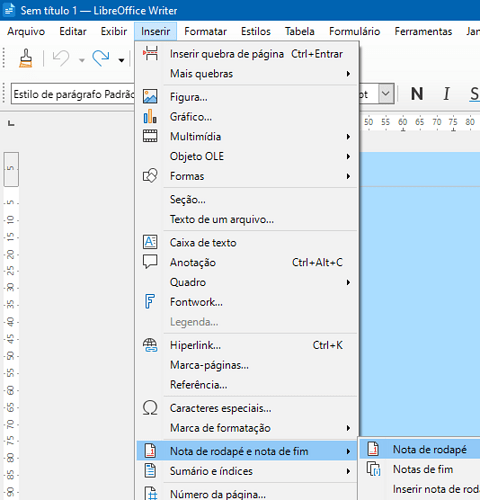Open the font size dropdown arrow
480x500 pixels.
pyautogui.click(x=386, y=94)
